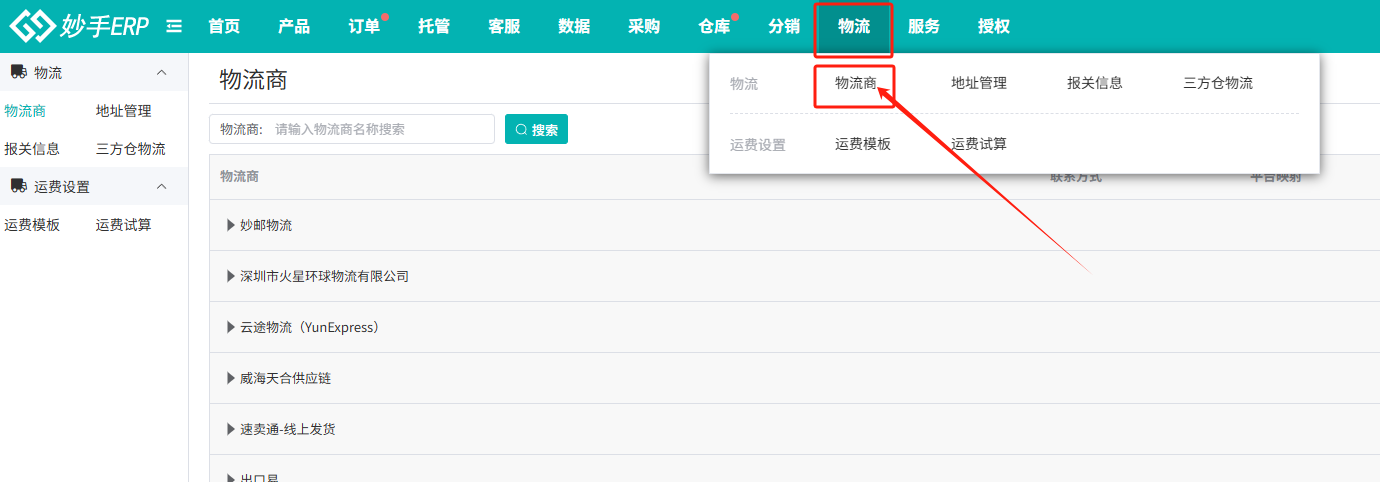The image size is (1380, 482).
Task: Click the 运费设置 truck icon in sidebar
Action: click(x=18, y=186)
